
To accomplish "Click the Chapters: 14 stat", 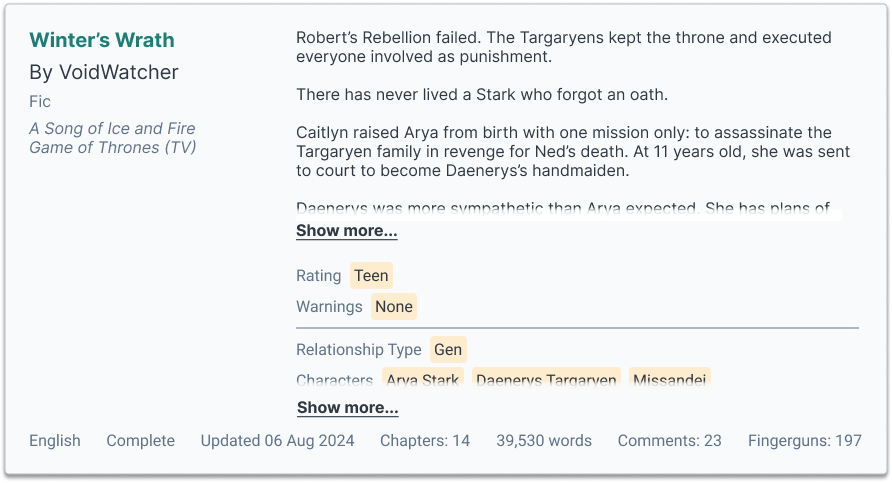I will pos(425,441).
